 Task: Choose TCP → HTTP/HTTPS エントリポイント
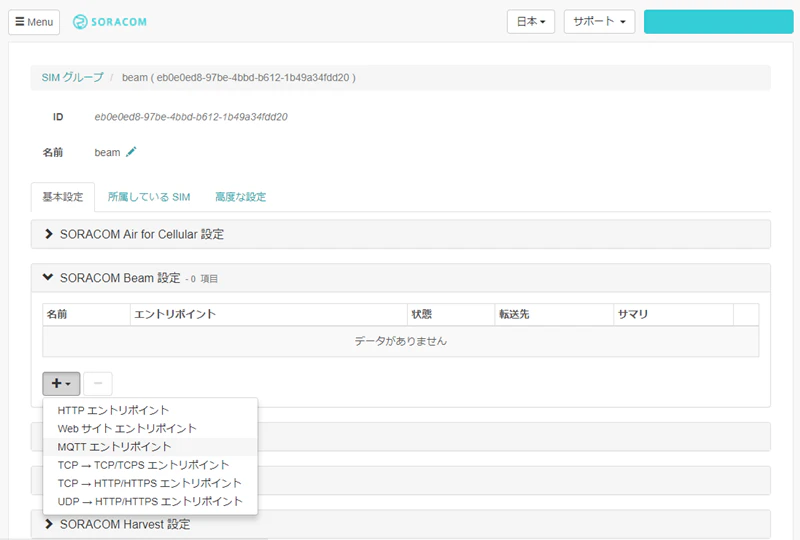click(x=151, y=483)
